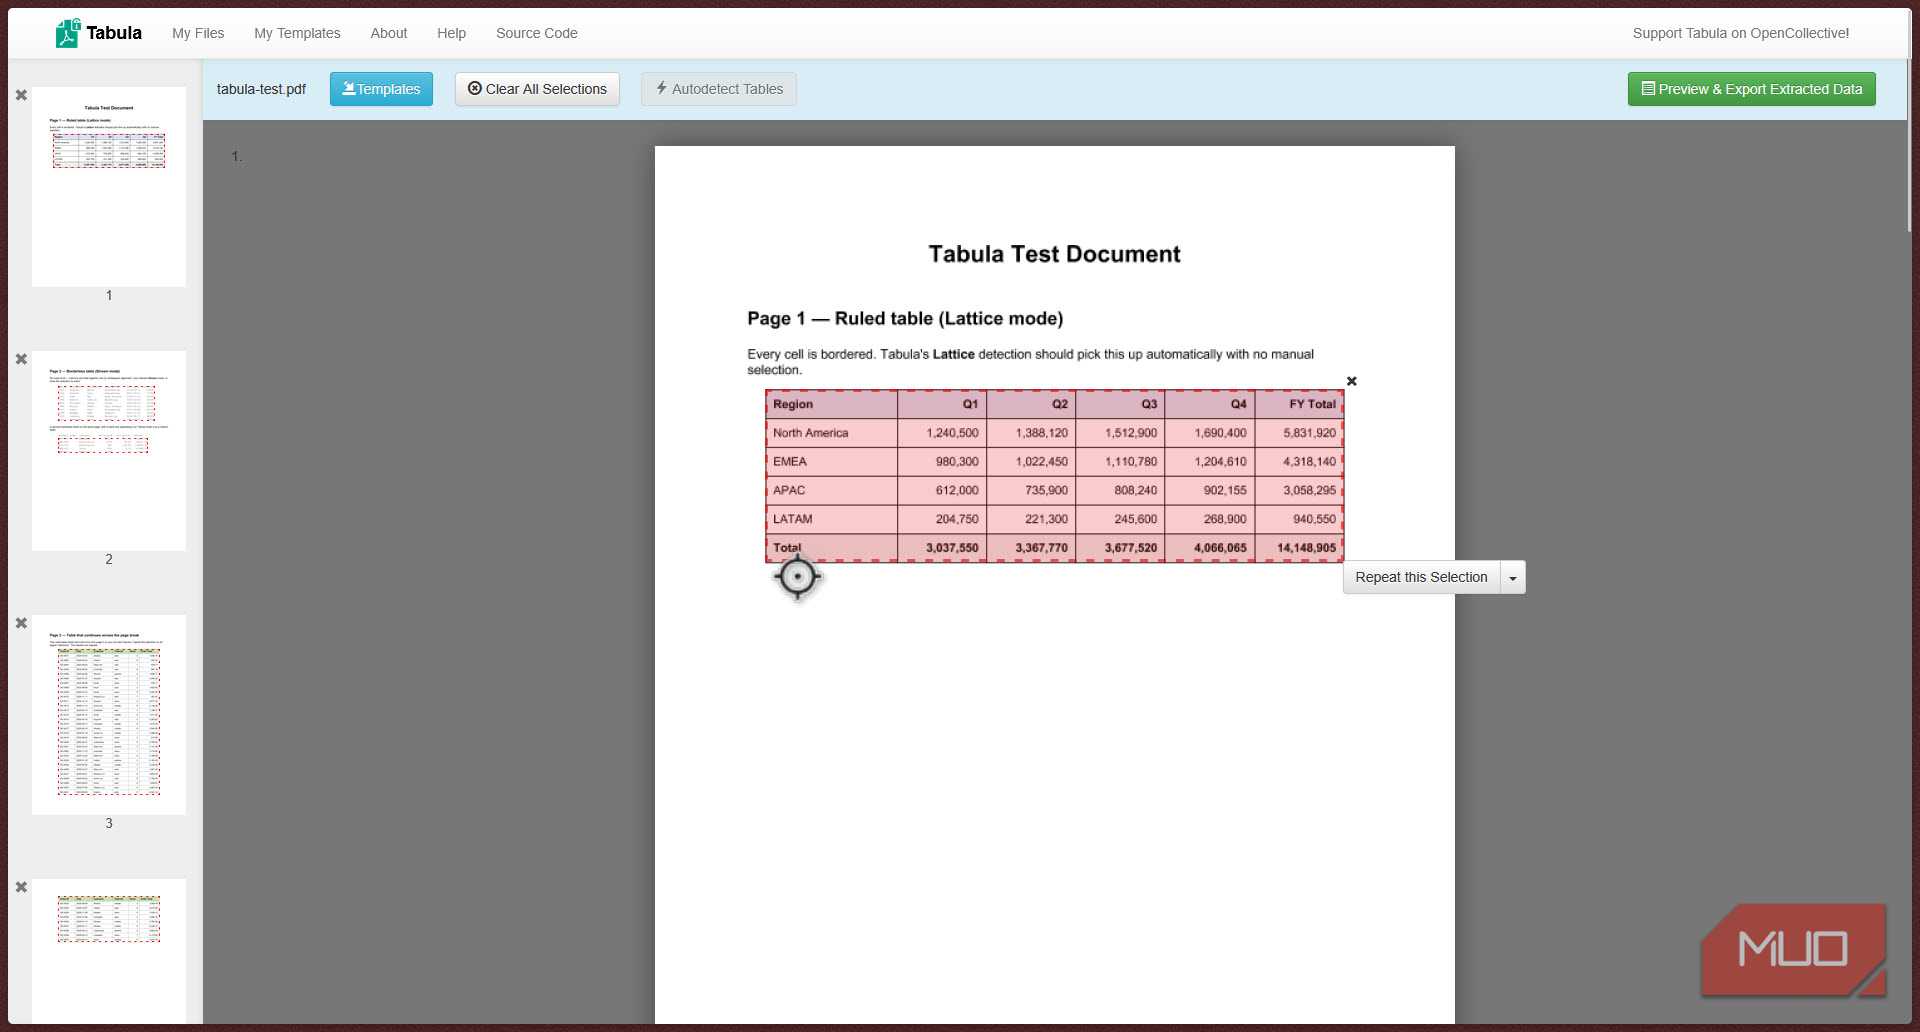Expand the Repeat this Selection dropdown arrow

(1513, 578)
